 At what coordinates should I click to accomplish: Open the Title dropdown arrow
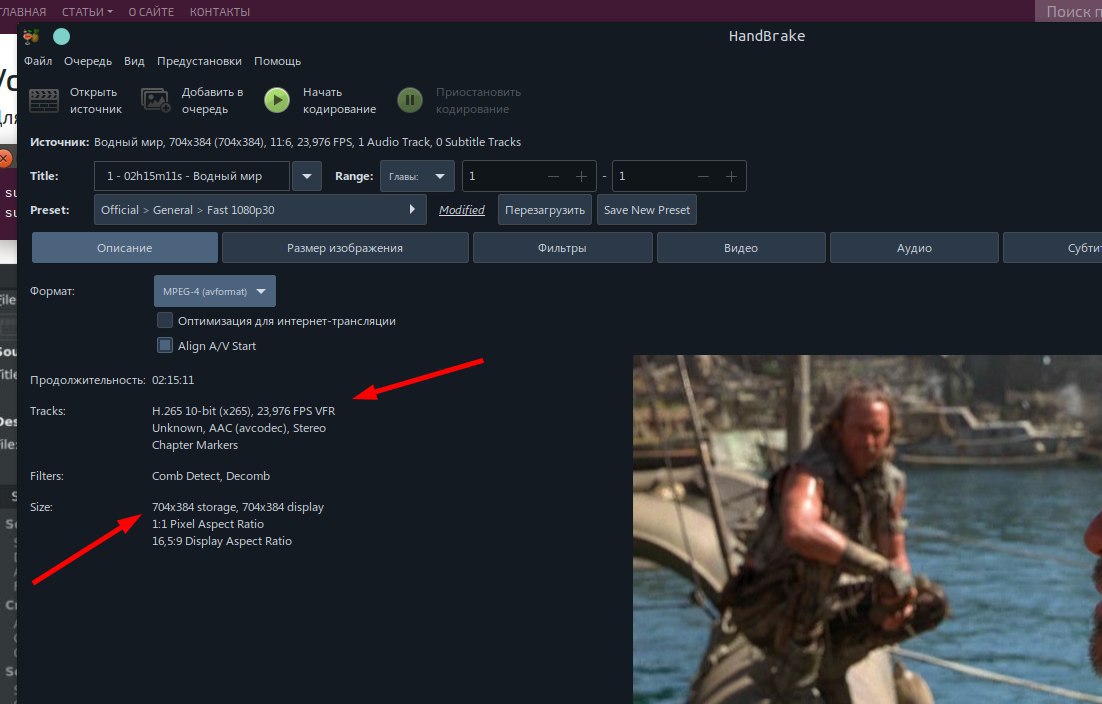[x=306, y=176]
